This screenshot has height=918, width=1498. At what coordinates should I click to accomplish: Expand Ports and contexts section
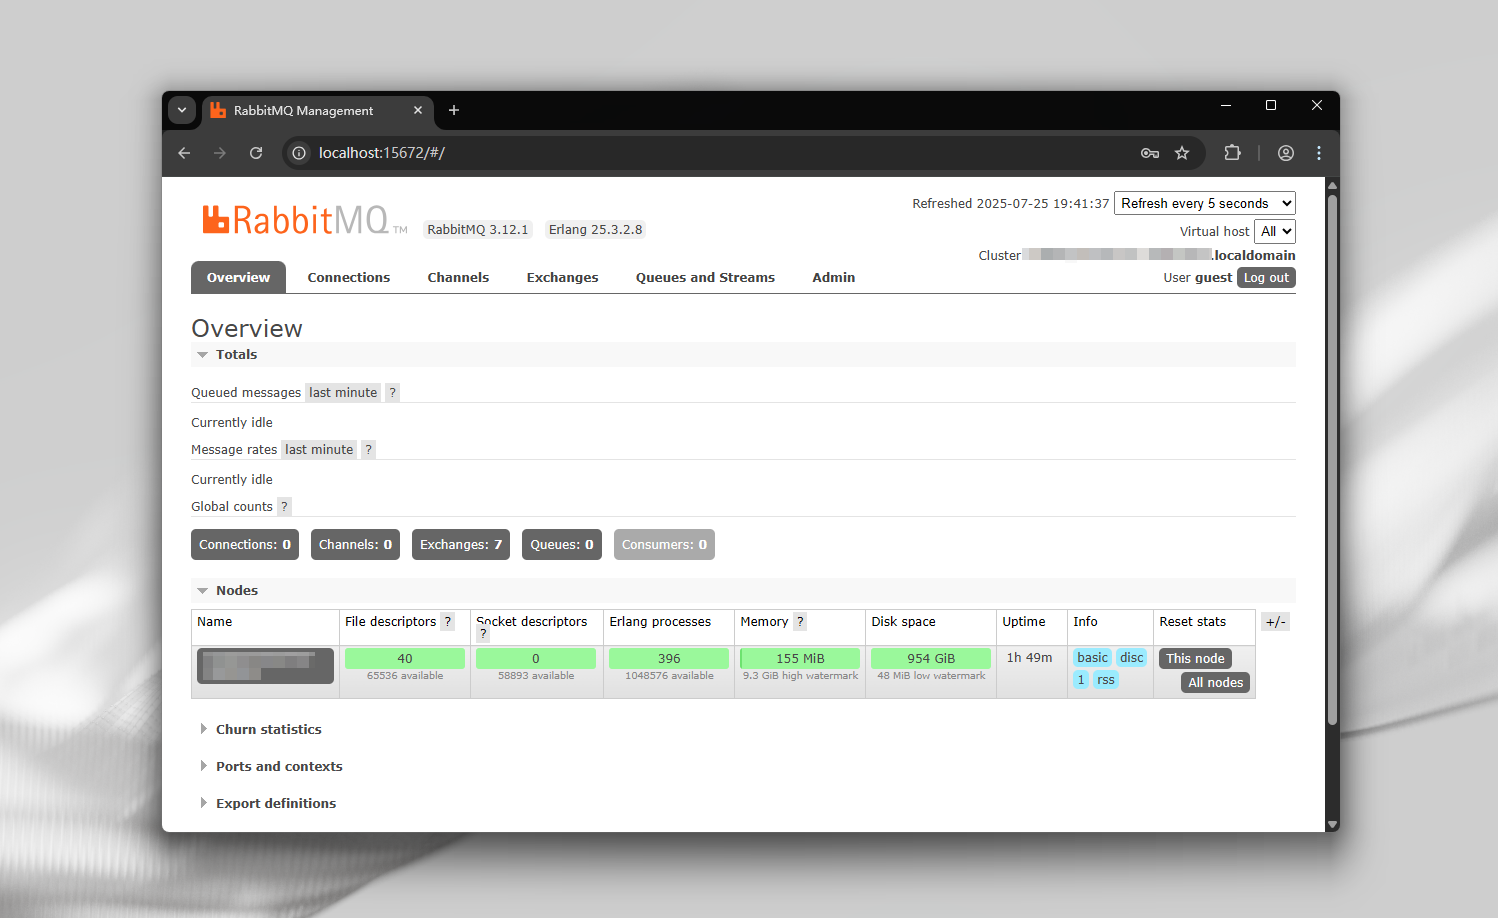click(270, 767)
